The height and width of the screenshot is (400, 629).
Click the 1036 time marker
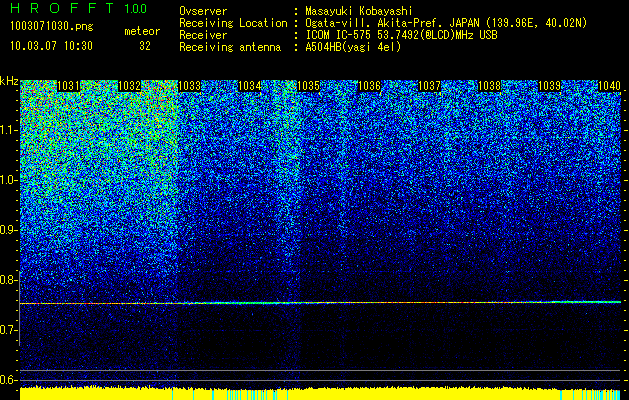click(369, 86)
